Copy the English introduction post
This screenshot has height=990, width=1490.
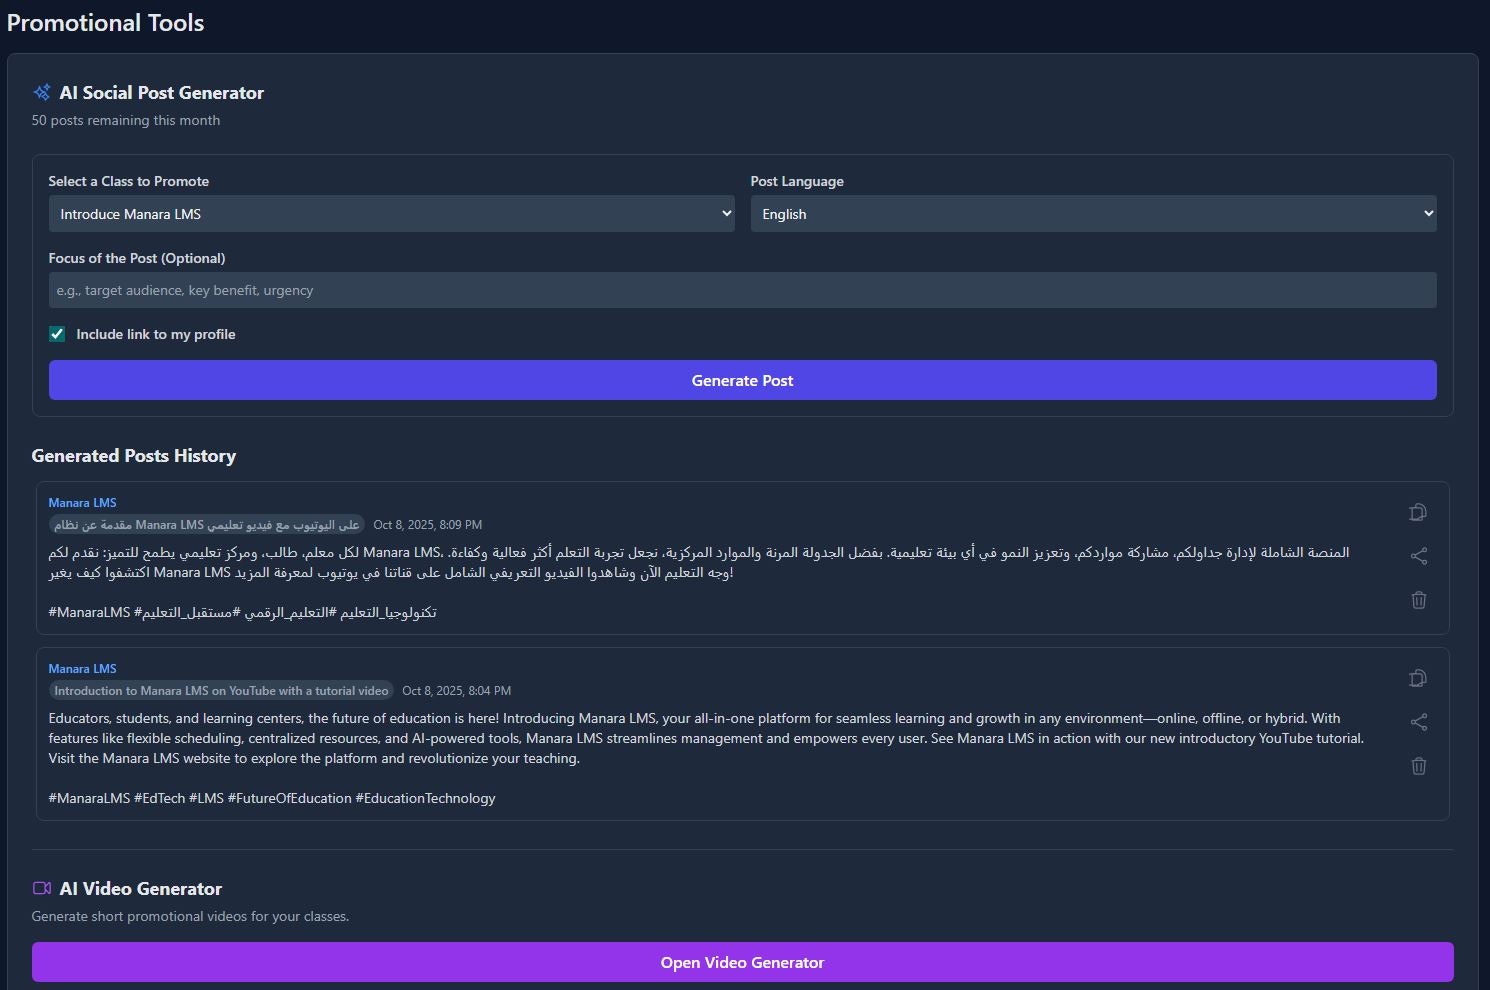click(x=1417, y=678)
